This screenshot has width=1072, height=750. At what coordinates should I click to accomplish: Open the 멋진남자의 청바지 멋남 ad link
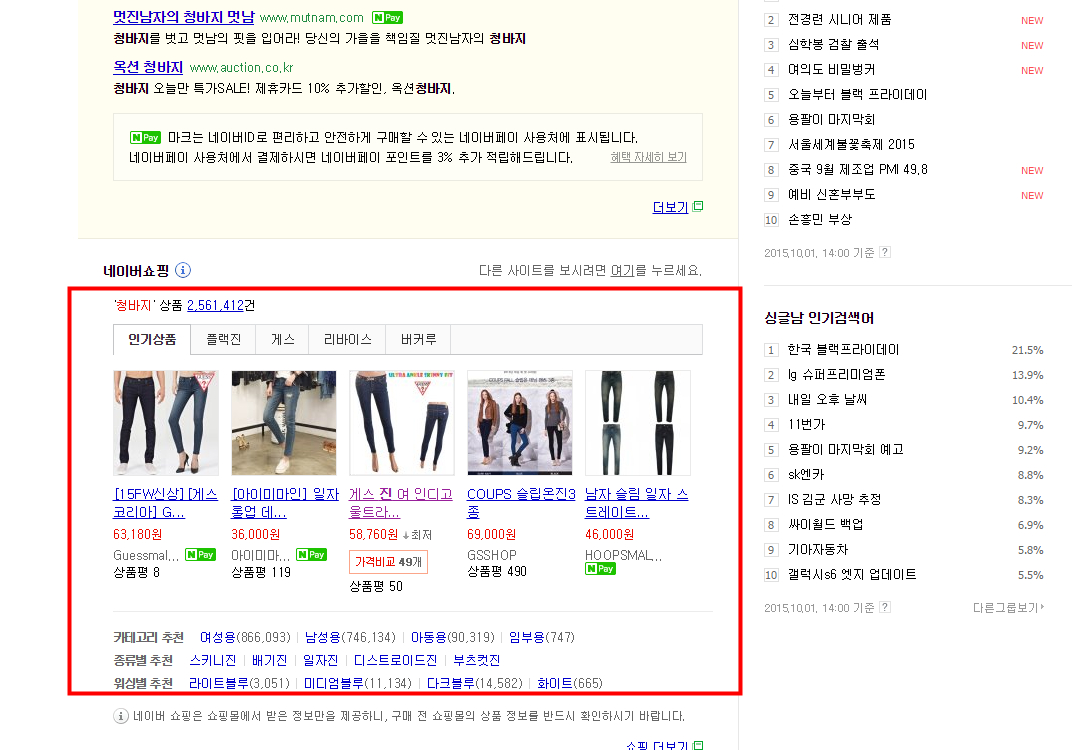pos(184,17)
